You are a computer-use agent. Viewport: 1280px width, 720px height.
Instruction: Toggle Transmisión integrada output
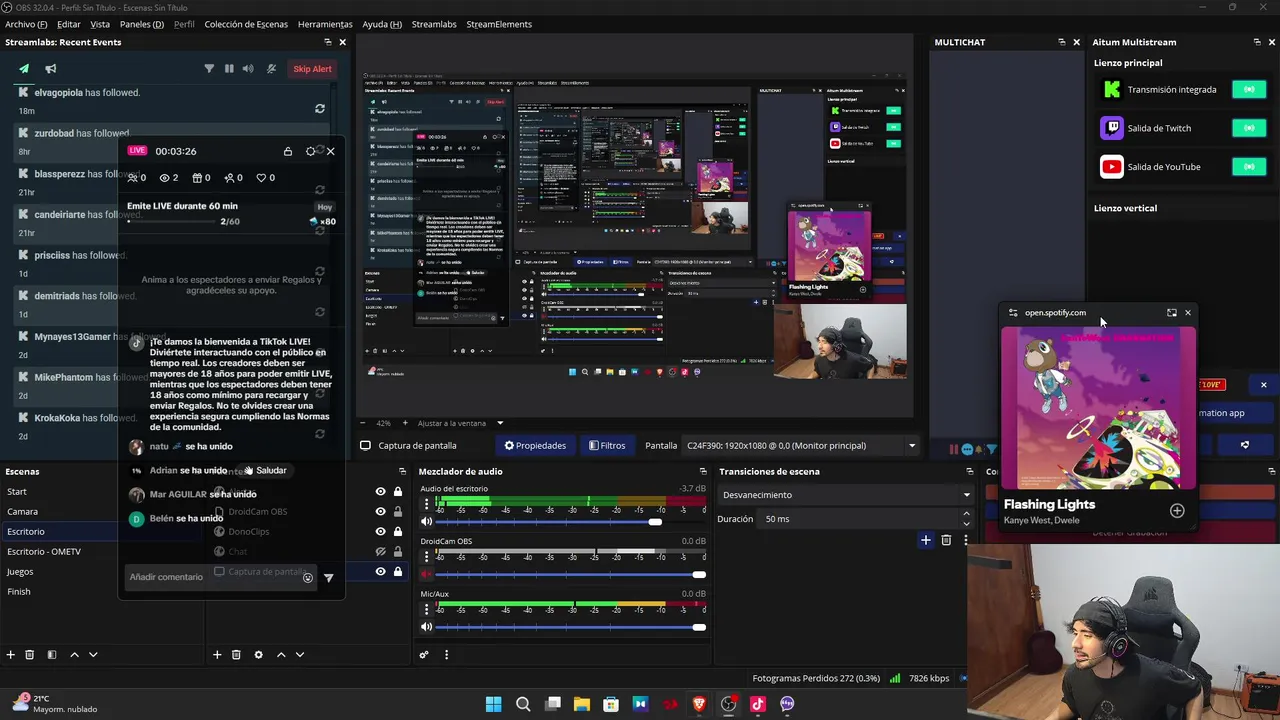tap(1249, 89)
